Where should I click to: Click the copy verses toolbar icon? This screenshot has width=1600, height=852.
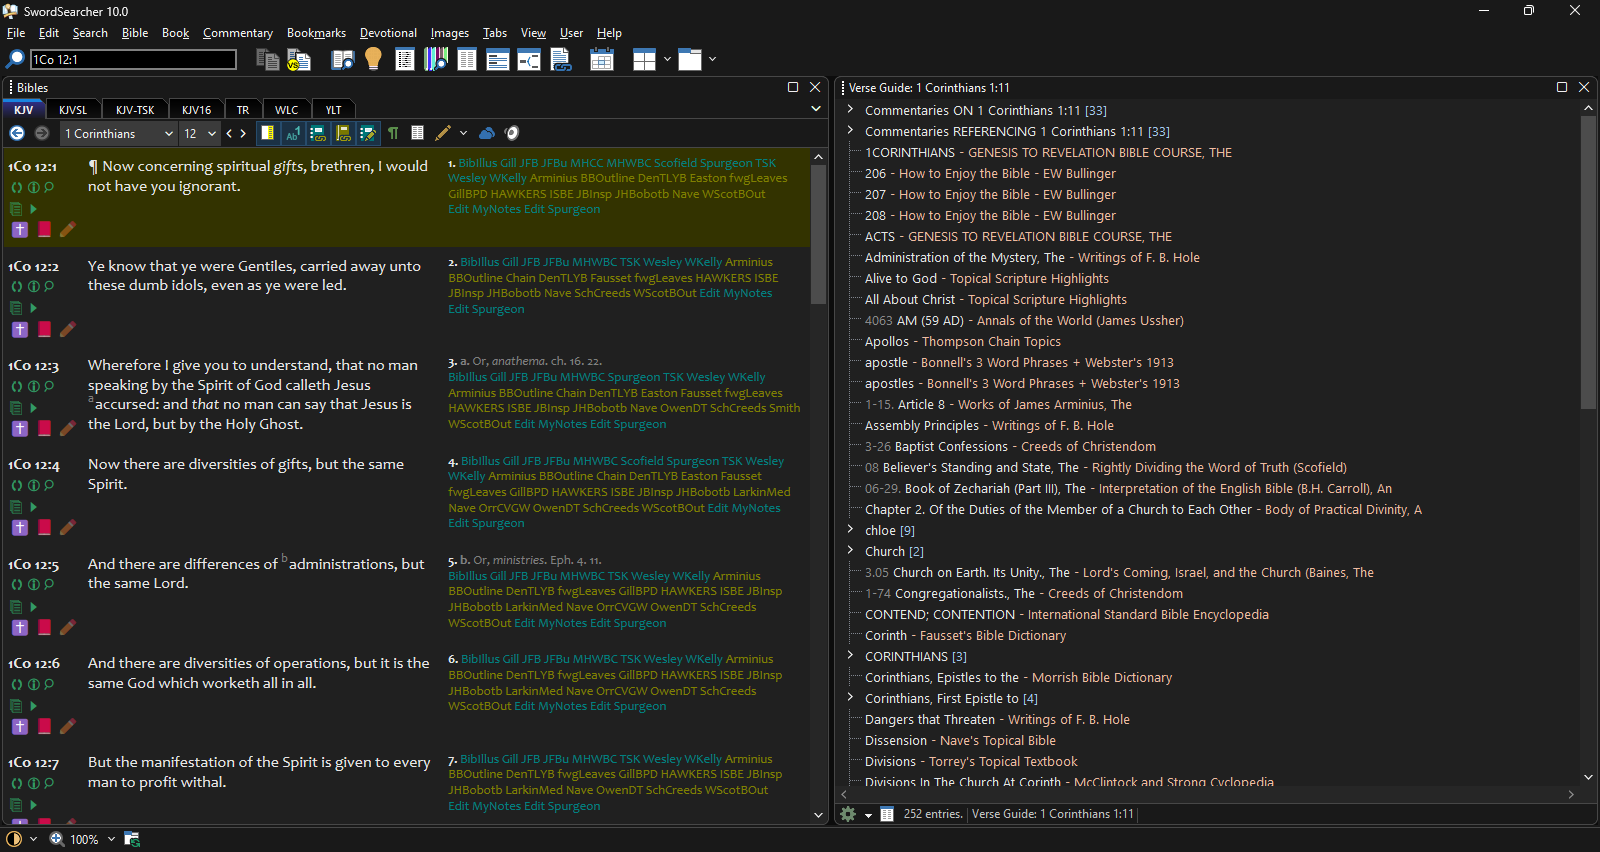coord(267,60)
